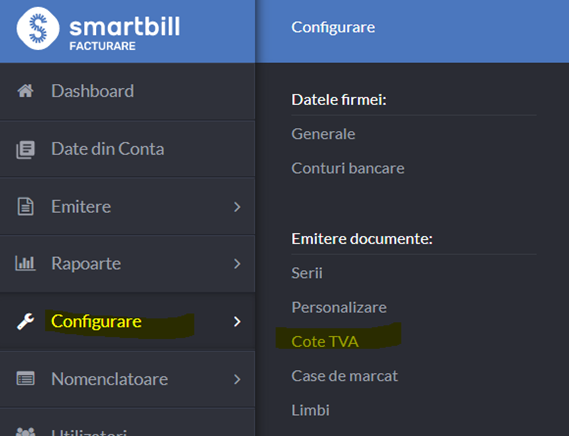The width and height of the screenshot is (569, 436).
Task: Click the Configurare wrench icon
Action: 25,322
